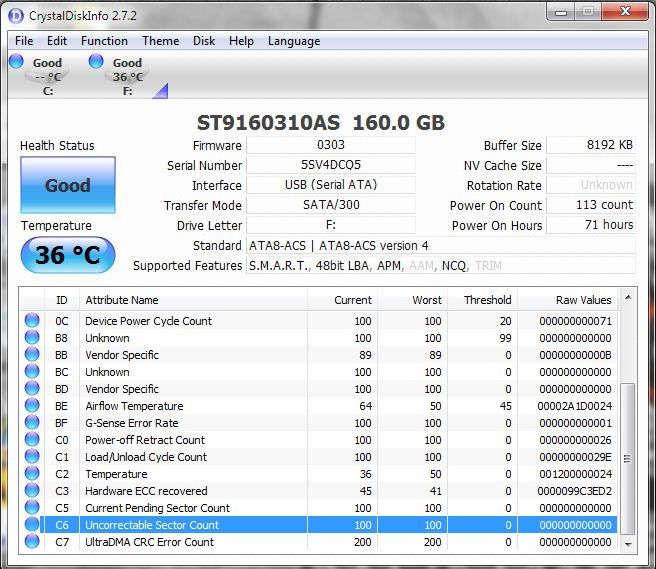Click the status orb for attribute C2 Temperature

32,473
